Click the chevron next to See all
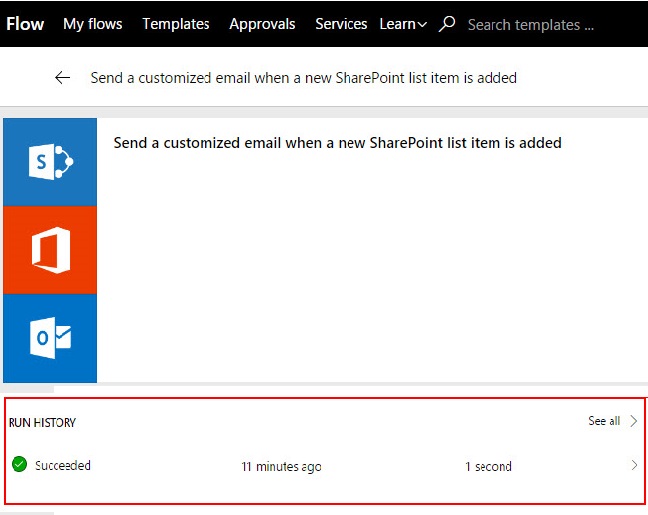Screen dimensions: 648x515 (634, 421)
